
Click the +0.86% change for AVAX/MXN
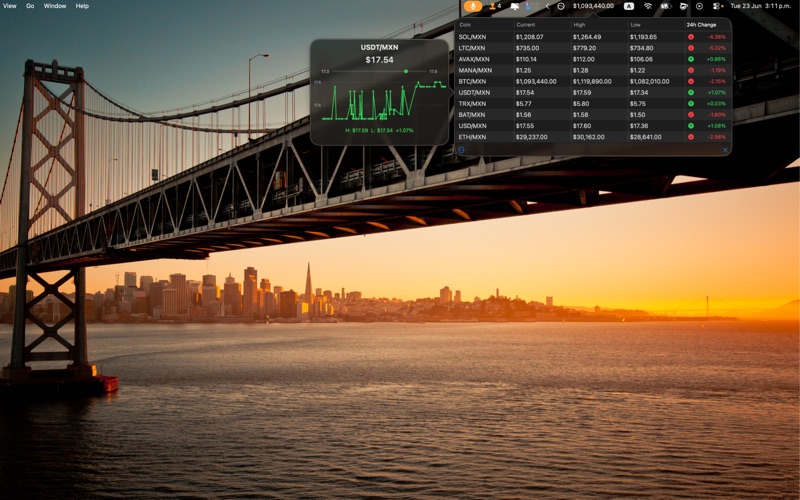pyautogui.click(x=716, y=59)
